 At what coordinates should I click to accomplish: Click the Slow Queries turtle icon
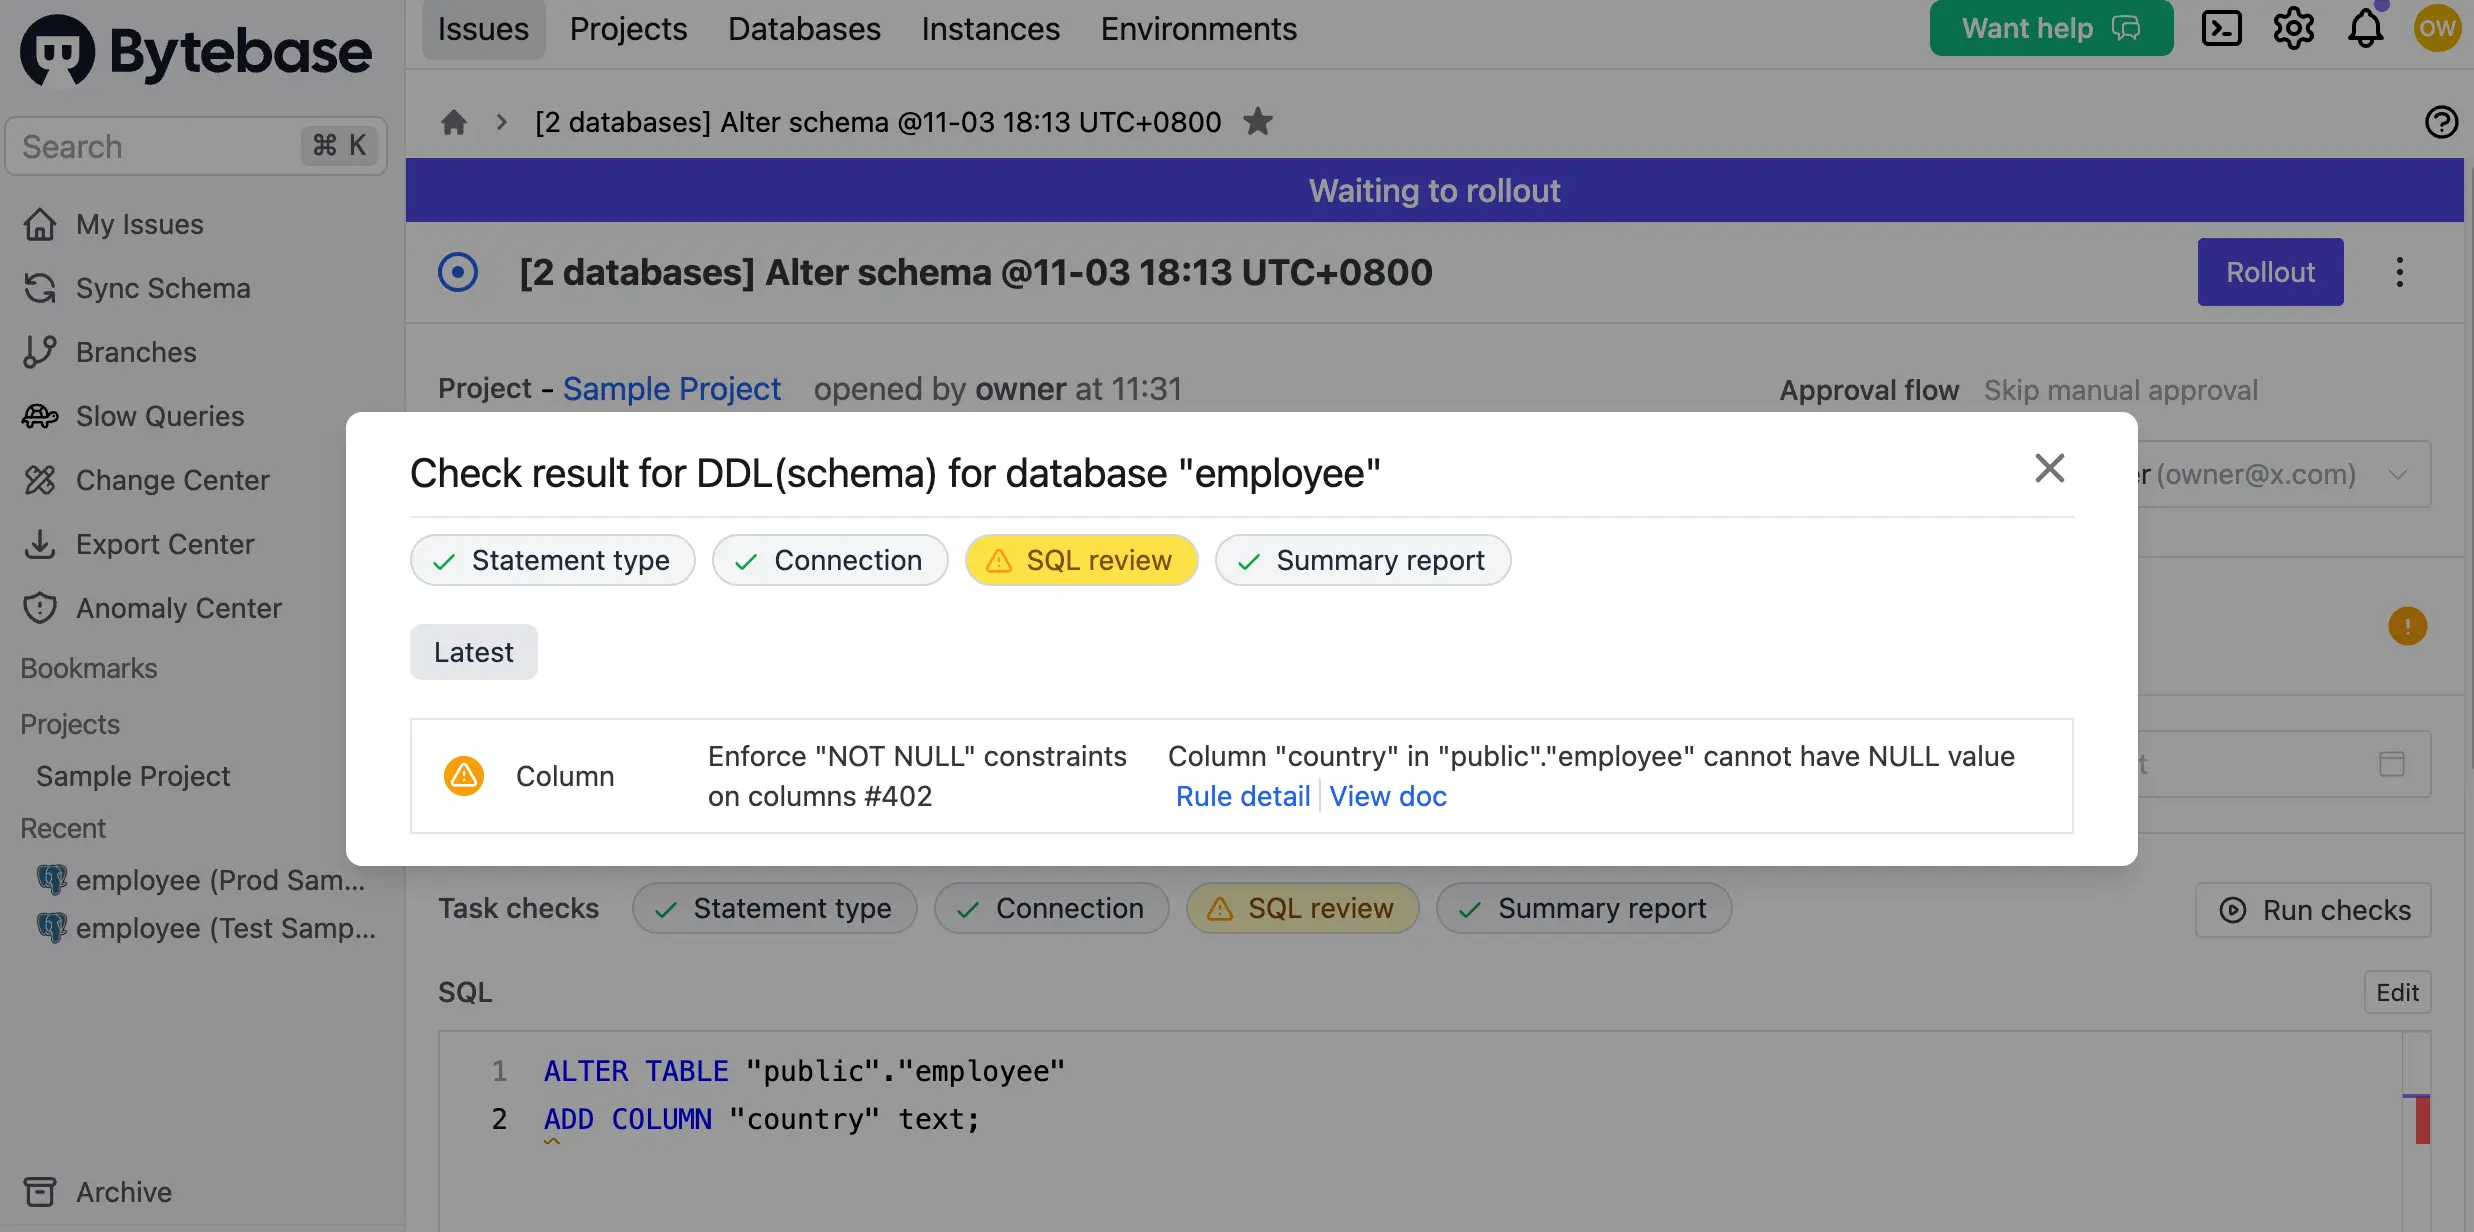pos(40,416)
